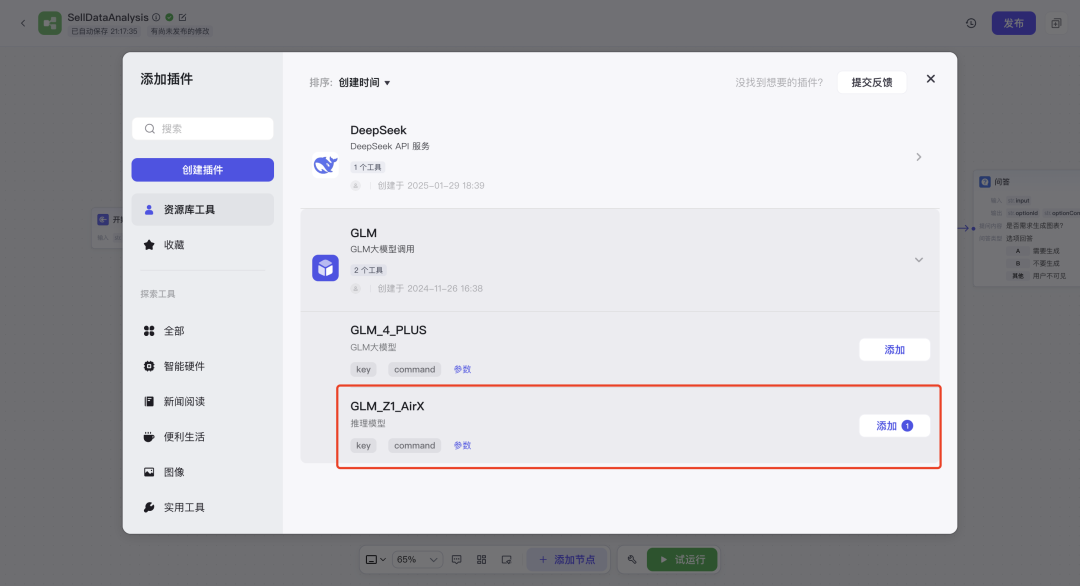Click the key tag under GLM_4_PLUS
Image resolution: width=1080 pixels, height=586 pixels.
[363, 370]
